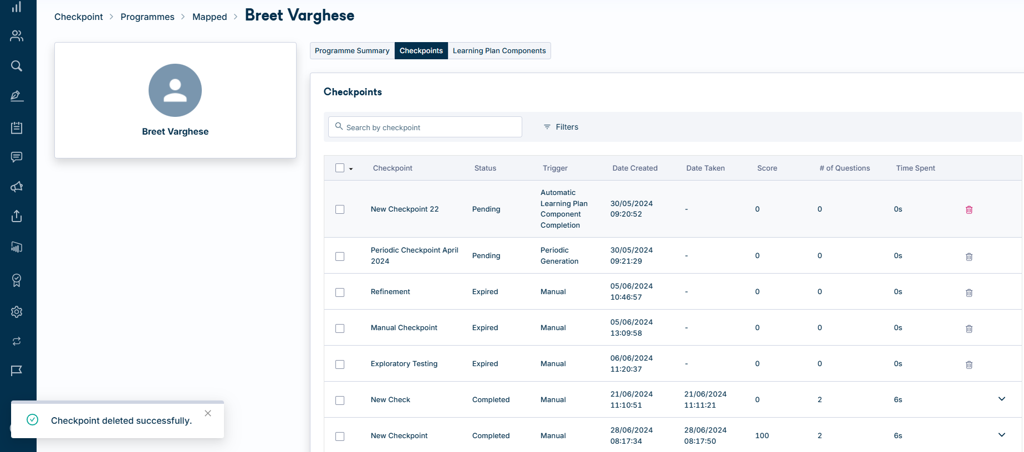Click date taken 21/06/2024 11:11:21
The width and height of the screenshot is (1024, 452).
705,399
